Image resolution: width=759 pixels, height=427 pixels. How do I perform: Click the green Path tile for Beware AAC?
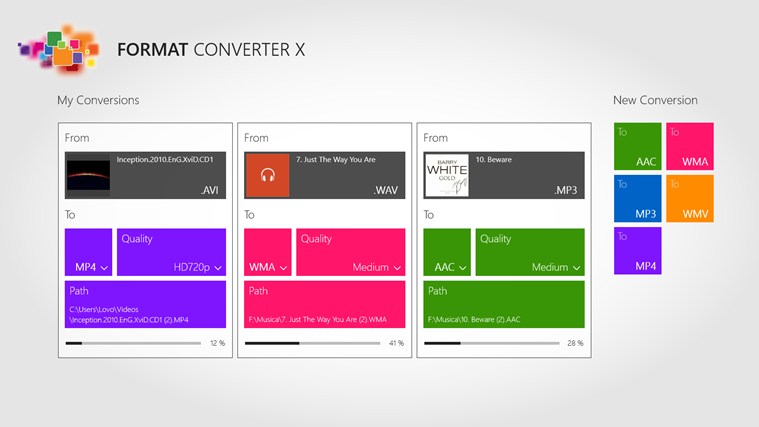coord(503,304)
